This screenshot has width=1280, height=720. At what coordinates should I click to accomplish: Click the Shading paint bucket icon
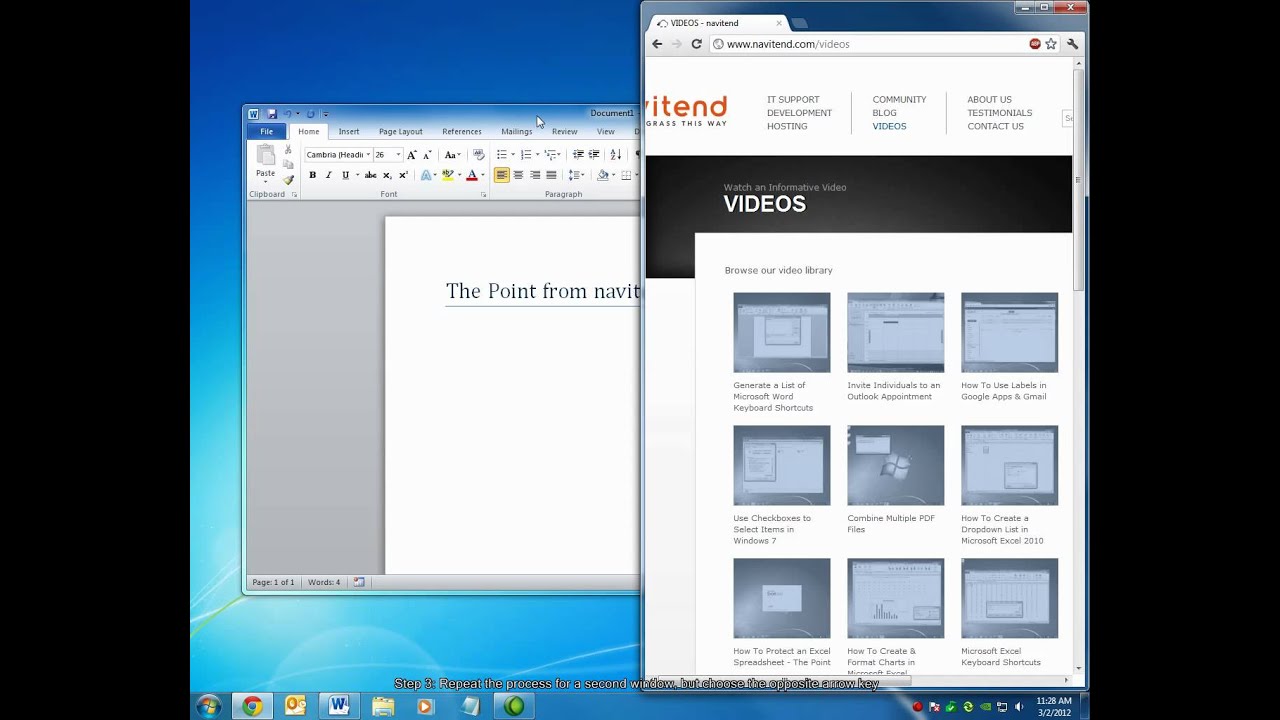pyautogui.click(x=602, y=175)
